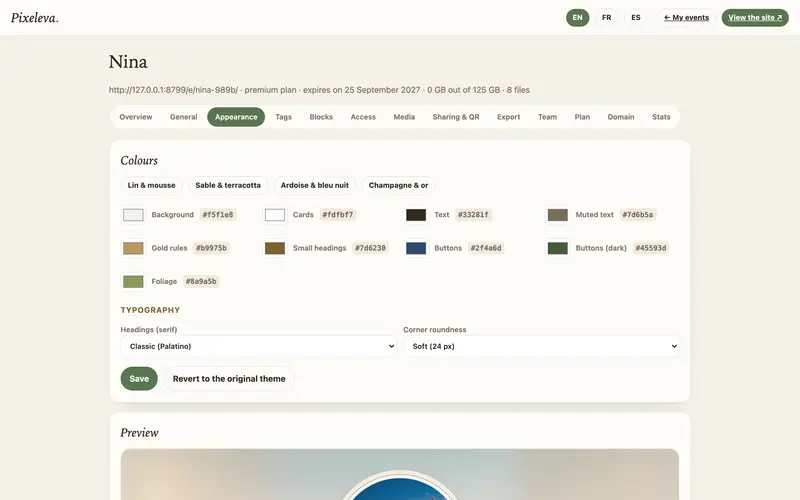The width and height of the screenshot is (800, 500).
Task: Switch language to EN
Action: (578, 17)
